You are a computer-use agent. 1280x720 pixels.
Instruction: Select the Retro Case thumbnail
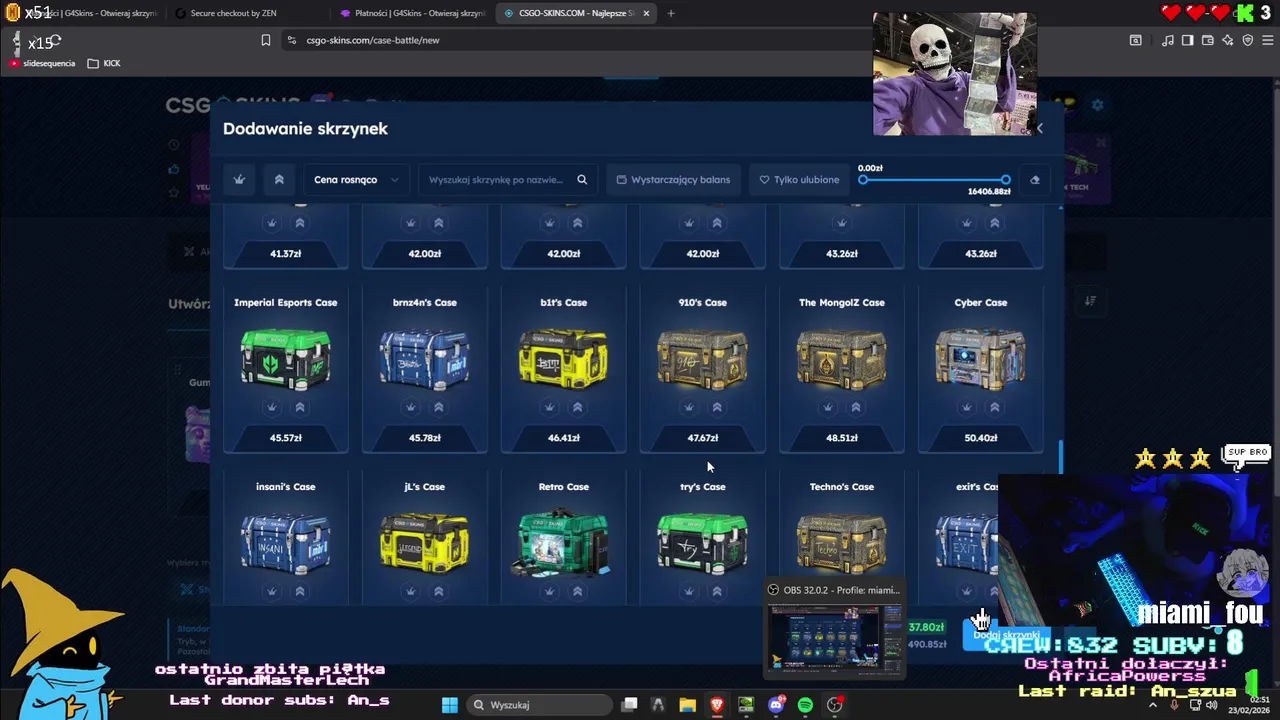point(564,541)
